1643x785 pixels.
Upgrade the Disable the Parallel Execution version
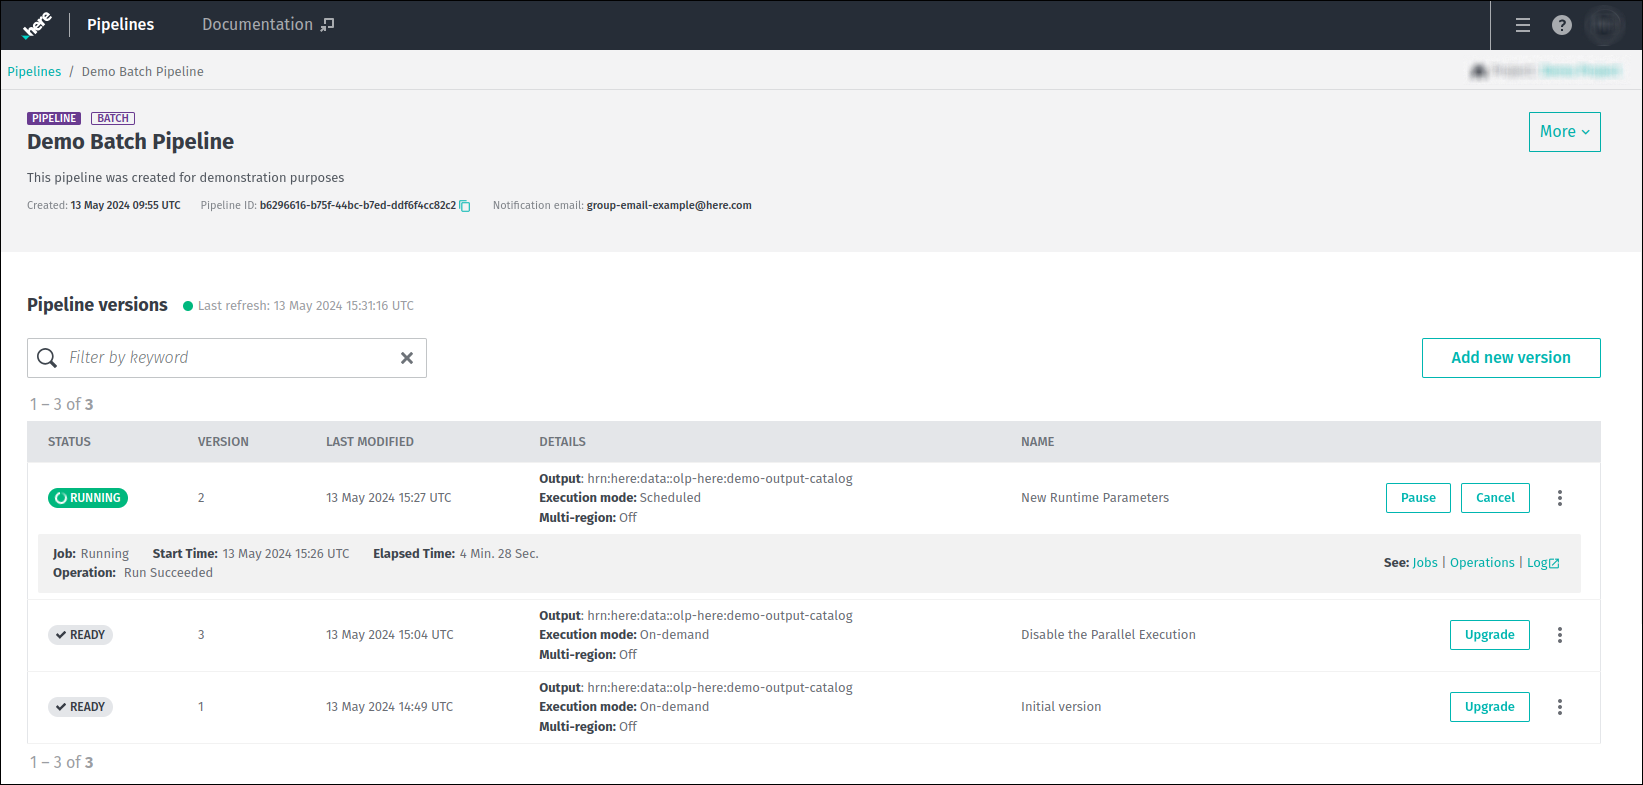1490,635
